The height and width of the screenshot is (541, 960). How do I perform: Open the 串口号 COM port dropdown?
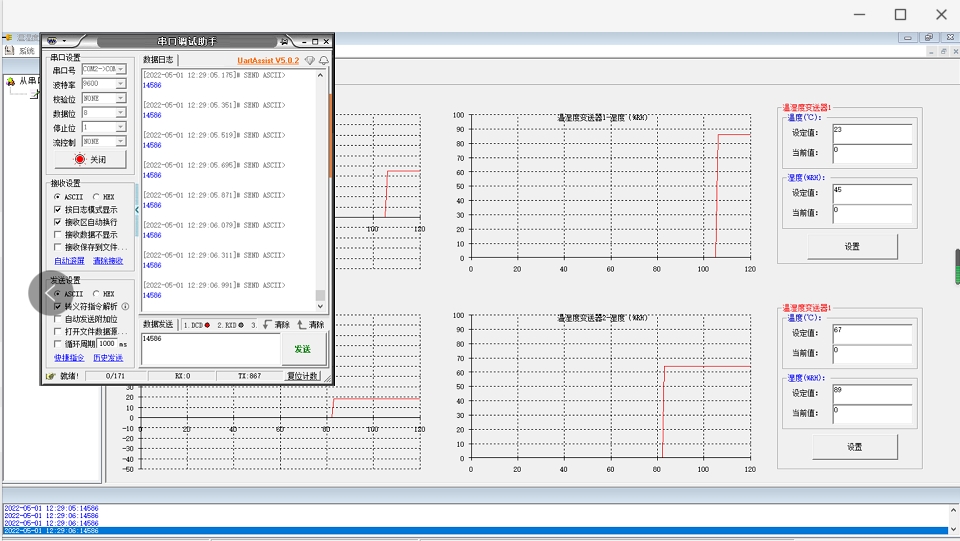(x=121, y=69)
